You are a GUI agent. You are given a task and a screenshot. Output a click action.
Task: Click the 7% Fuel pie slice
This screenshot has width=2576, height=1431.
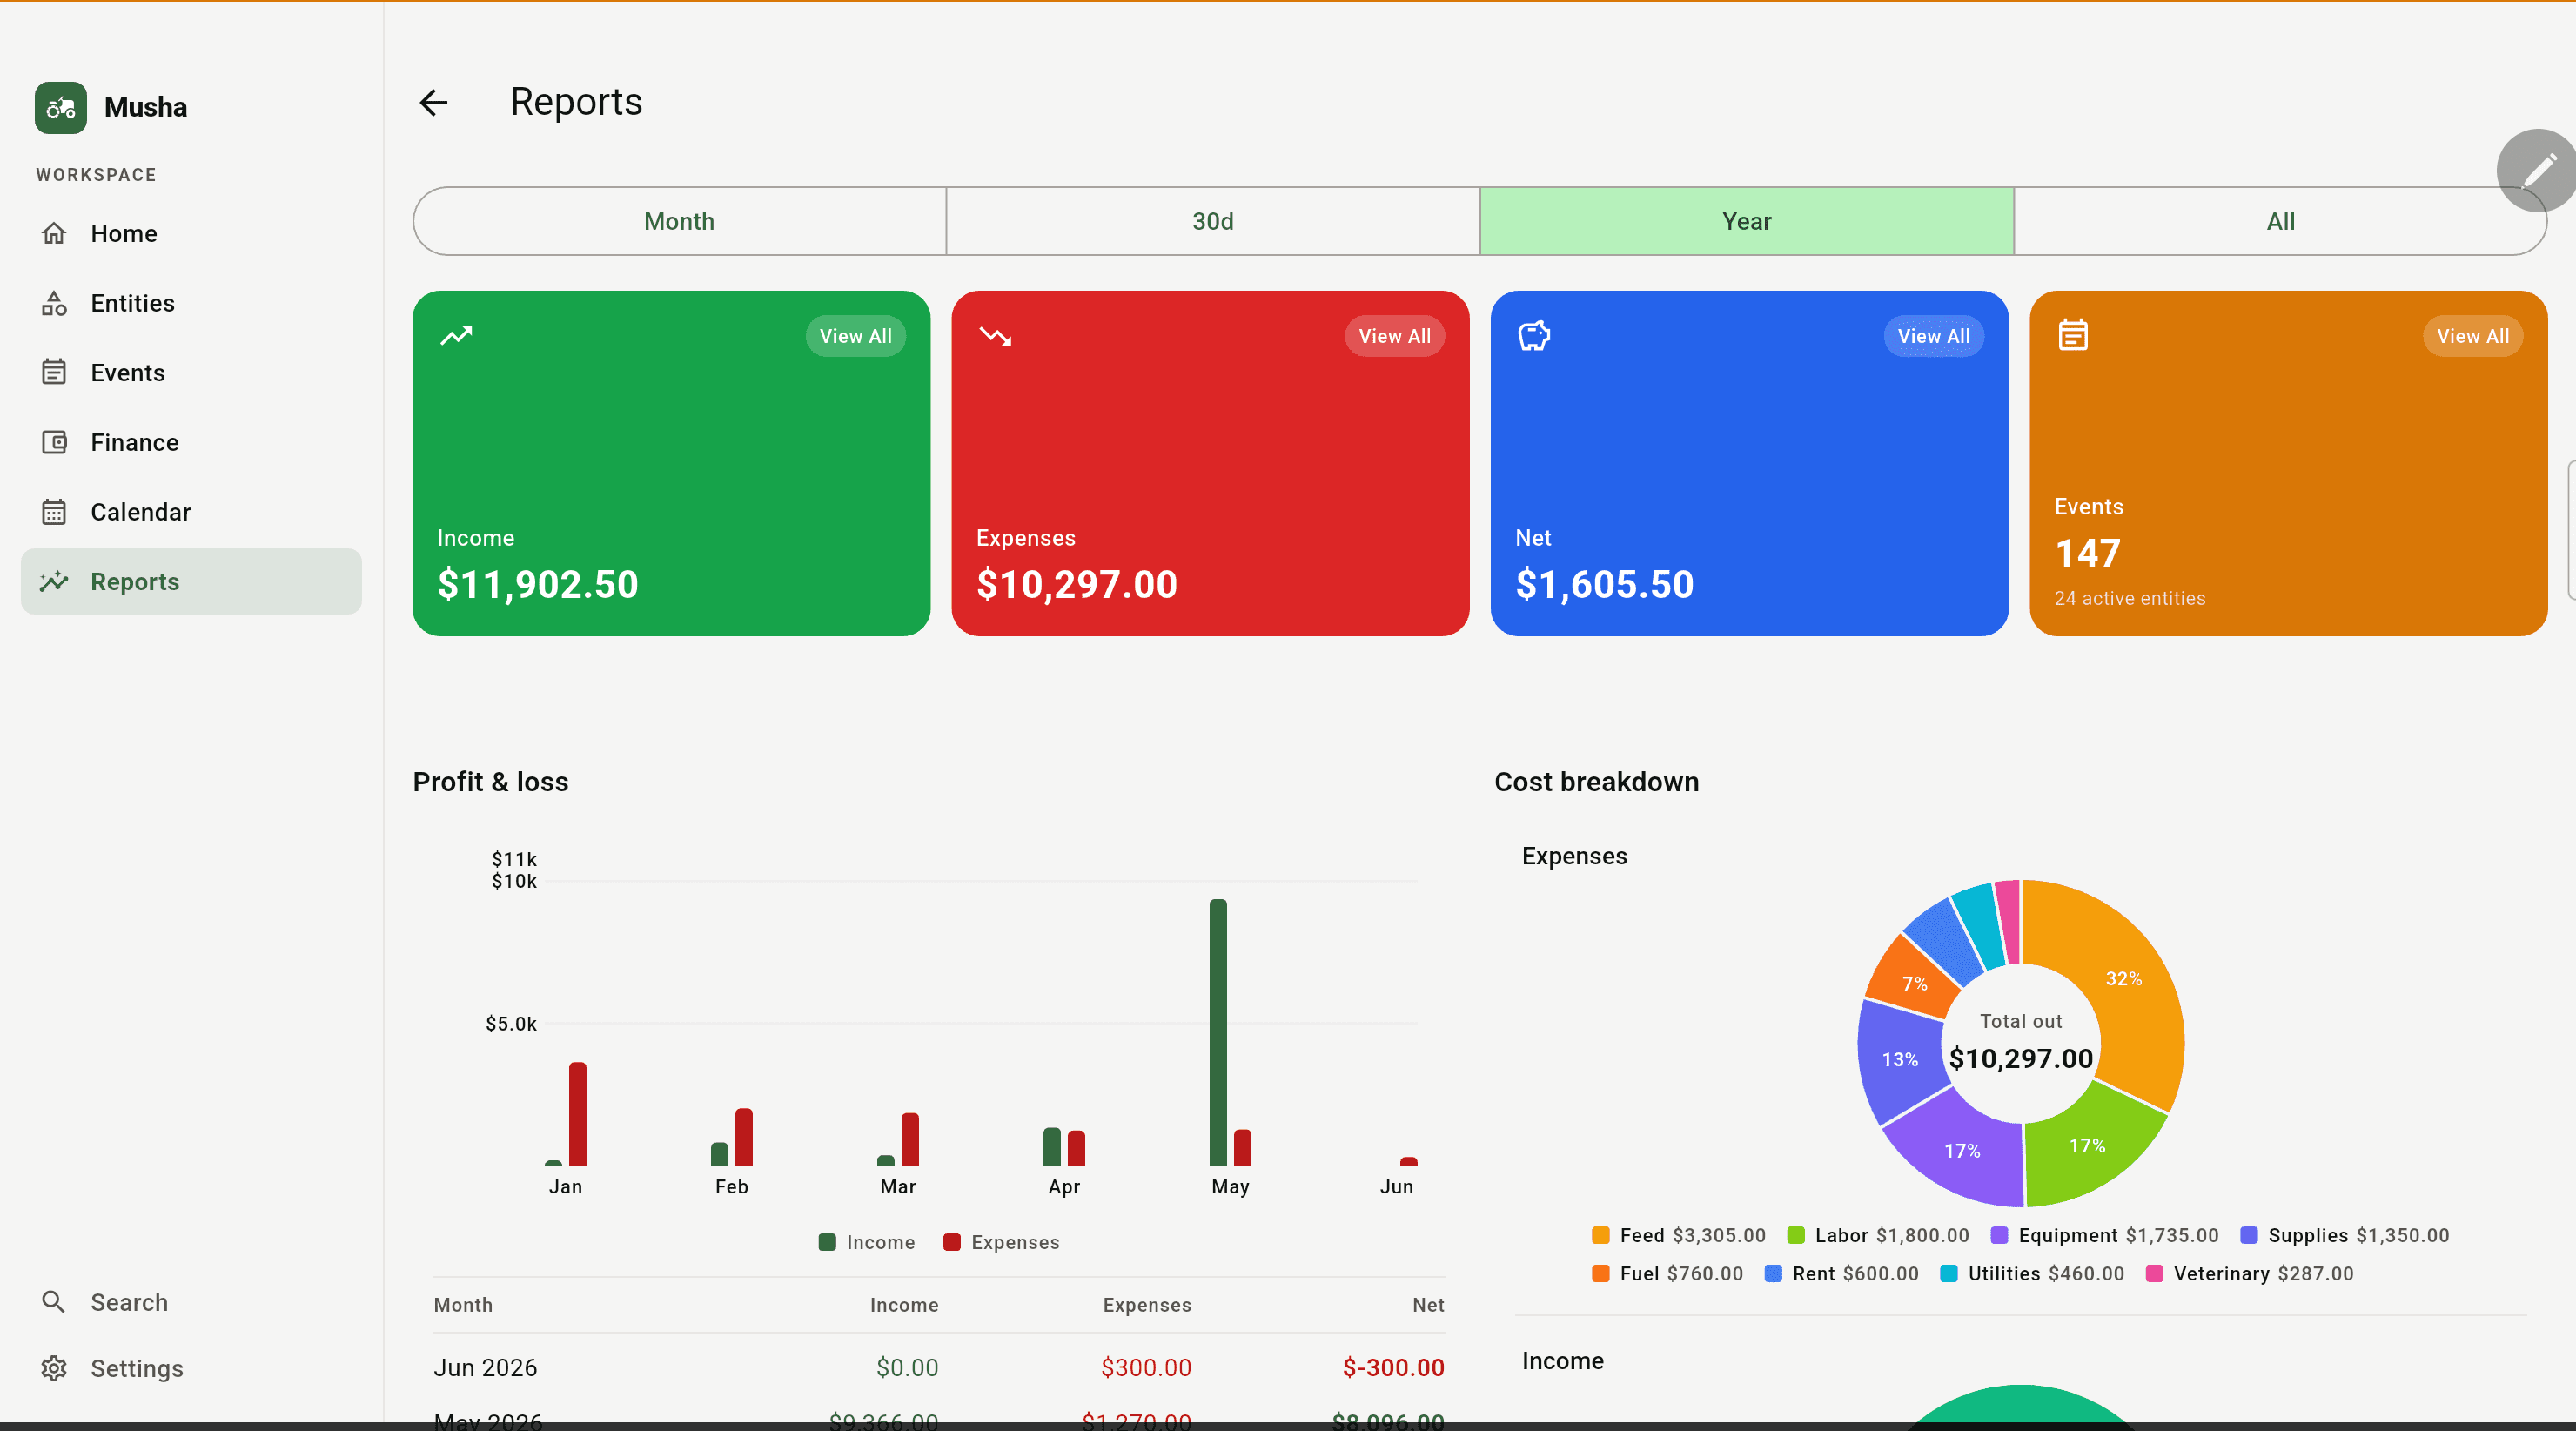point(1914,983)
